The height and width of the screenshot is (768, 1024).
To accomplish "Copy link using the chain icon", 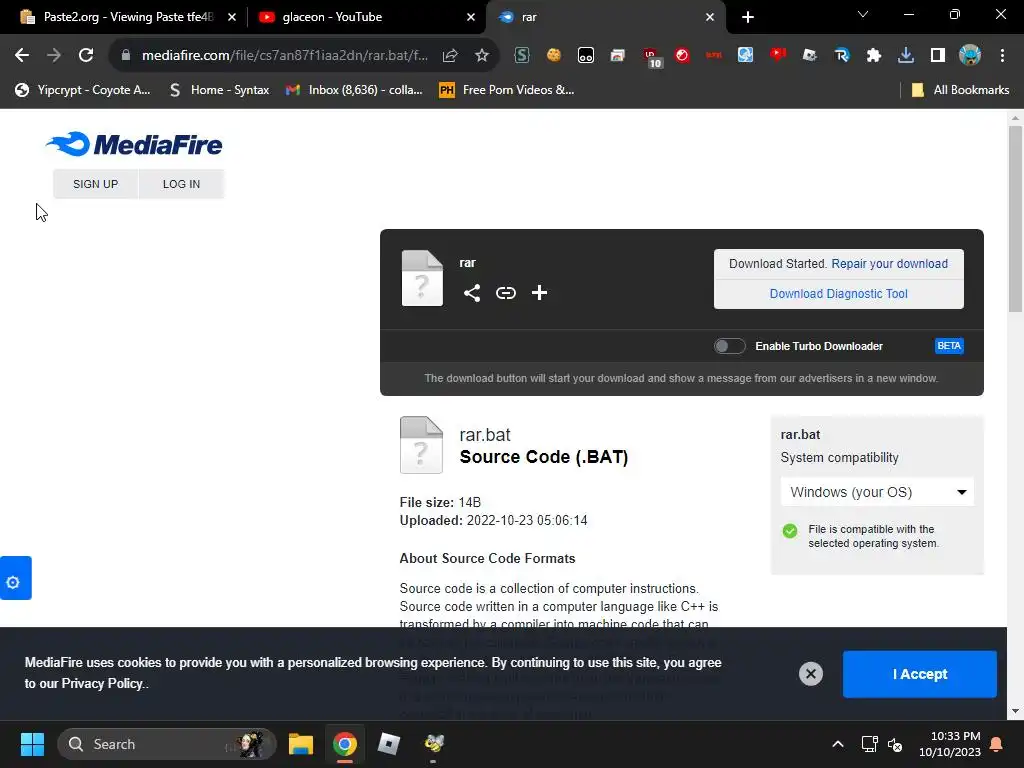I will tap(505, 293).
